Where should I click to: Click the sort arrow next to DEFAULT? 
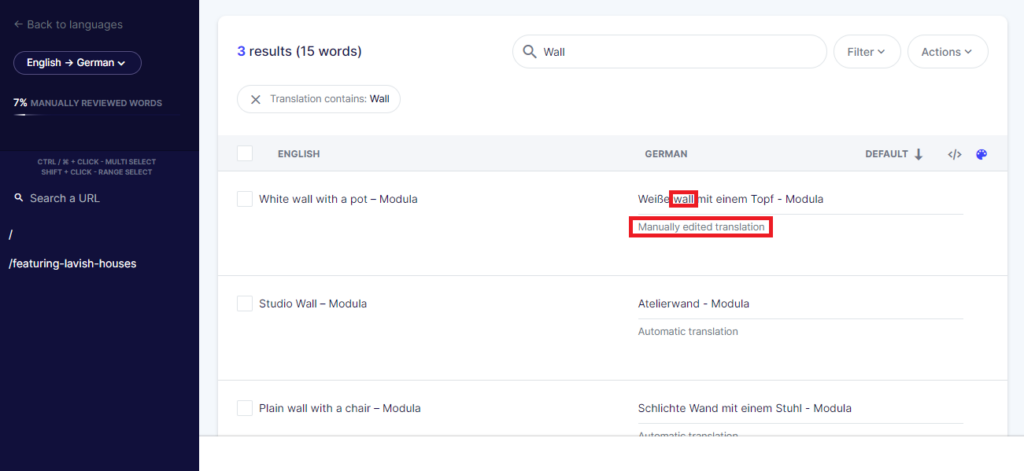pos(918,154)
